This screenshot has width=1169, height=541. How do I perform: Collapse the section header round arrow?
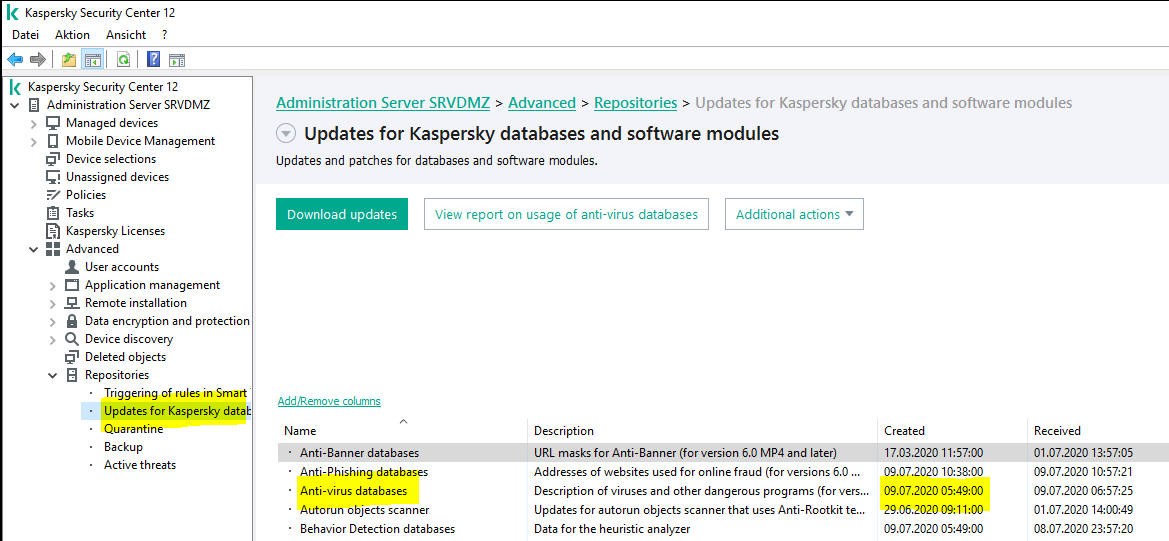(x=286, y=134)
